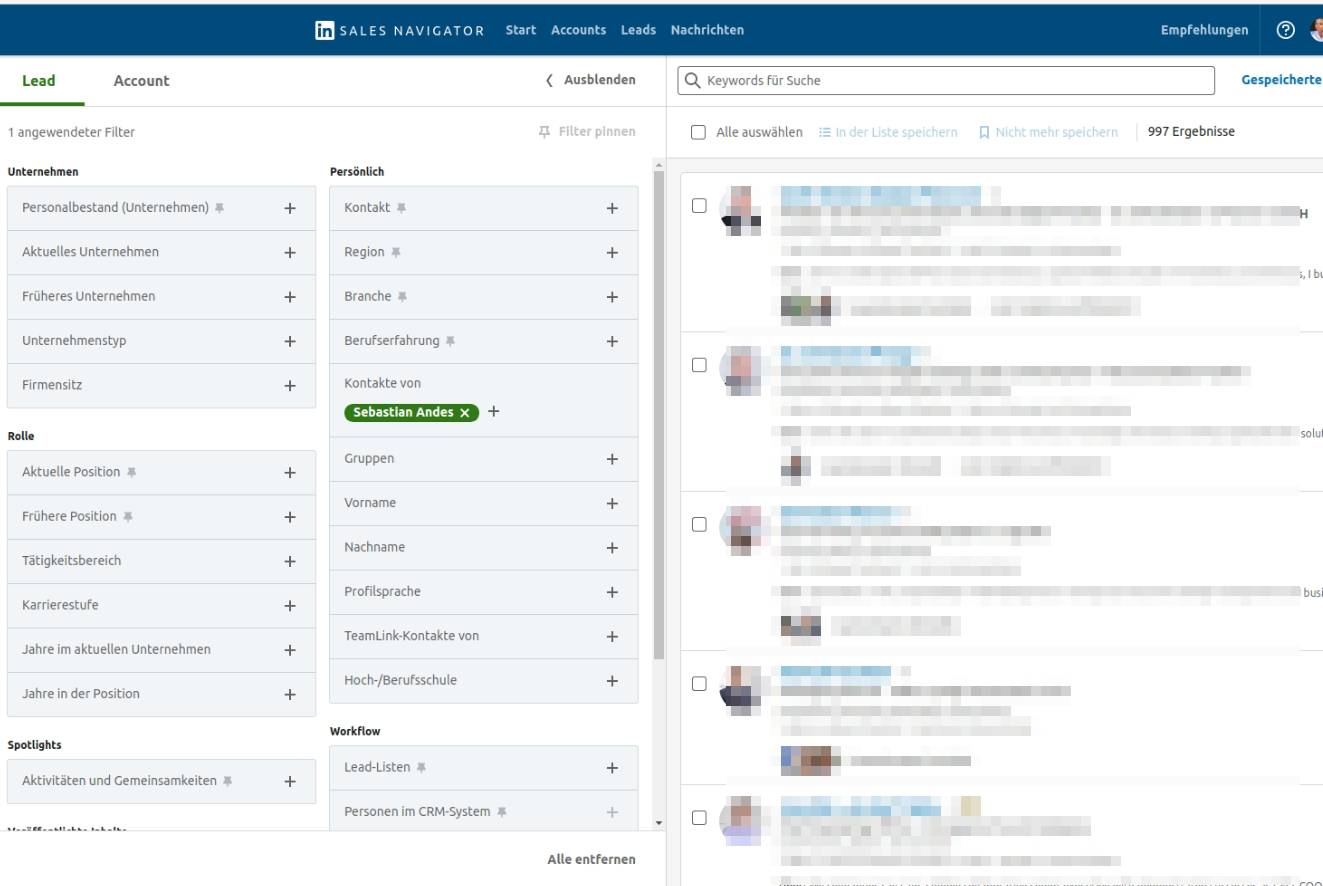Open Nachrichten in the top navigation
Screen dimensions: 1323x886
point(707,30)
